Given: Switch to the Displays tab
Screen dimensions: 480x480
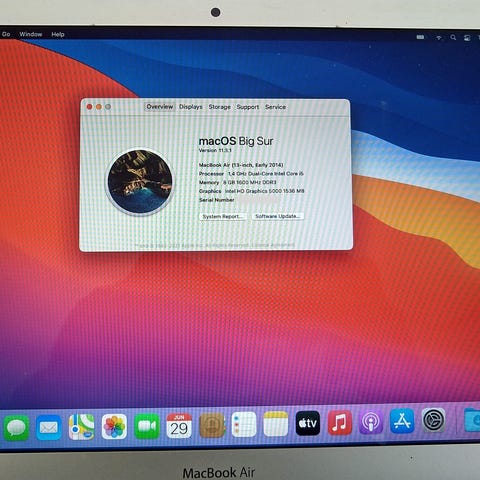Looking at the screenshot, I should [x=191, y=107].
